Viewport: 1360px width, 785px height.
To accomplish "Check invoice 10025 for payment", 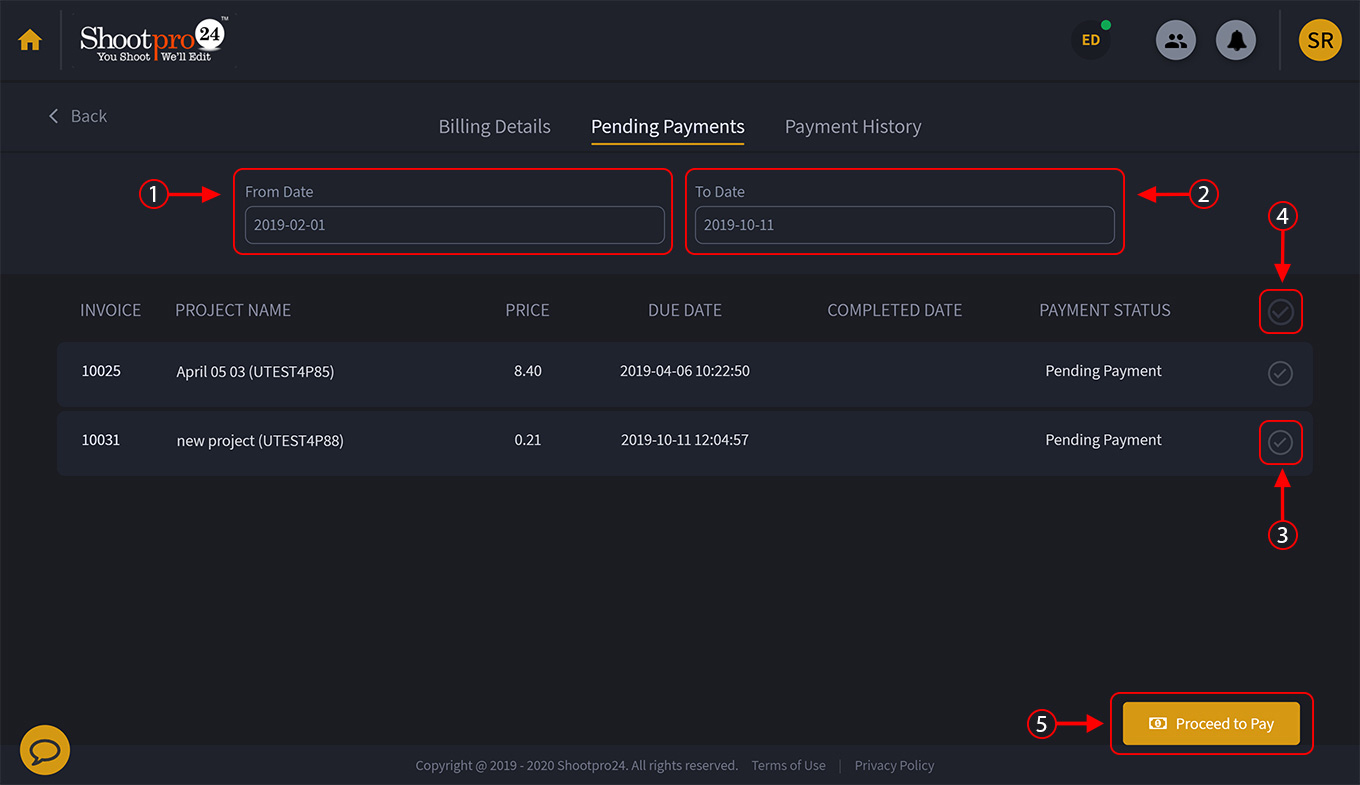I will [x=1280, y=373].
